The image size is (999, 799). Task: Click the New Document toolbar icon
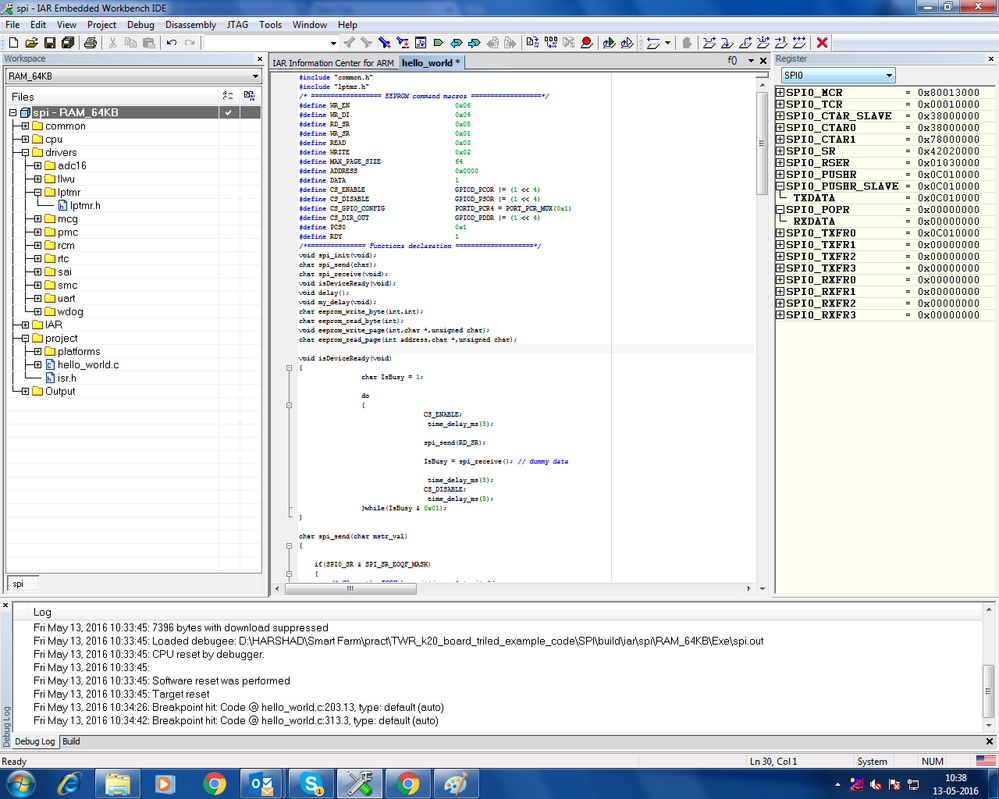pyautogui.click(x=13, y=43)
